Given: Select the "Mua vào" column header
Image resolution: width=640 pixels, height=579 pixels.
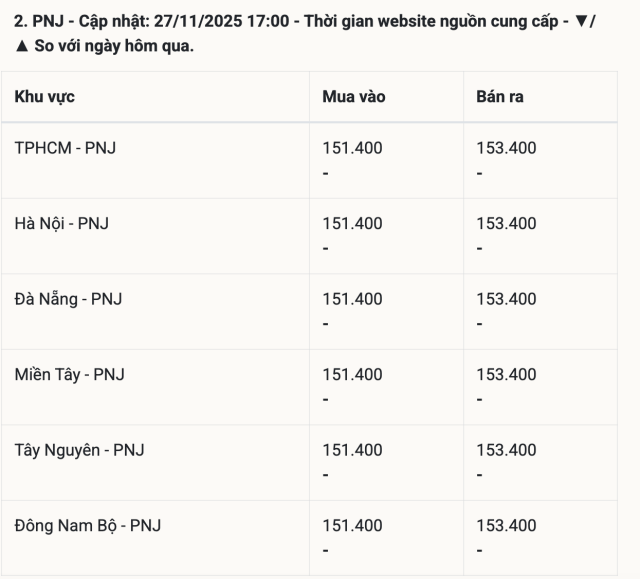Looking at the screenshot, I should pyautogui.click(x=353, y=97).
